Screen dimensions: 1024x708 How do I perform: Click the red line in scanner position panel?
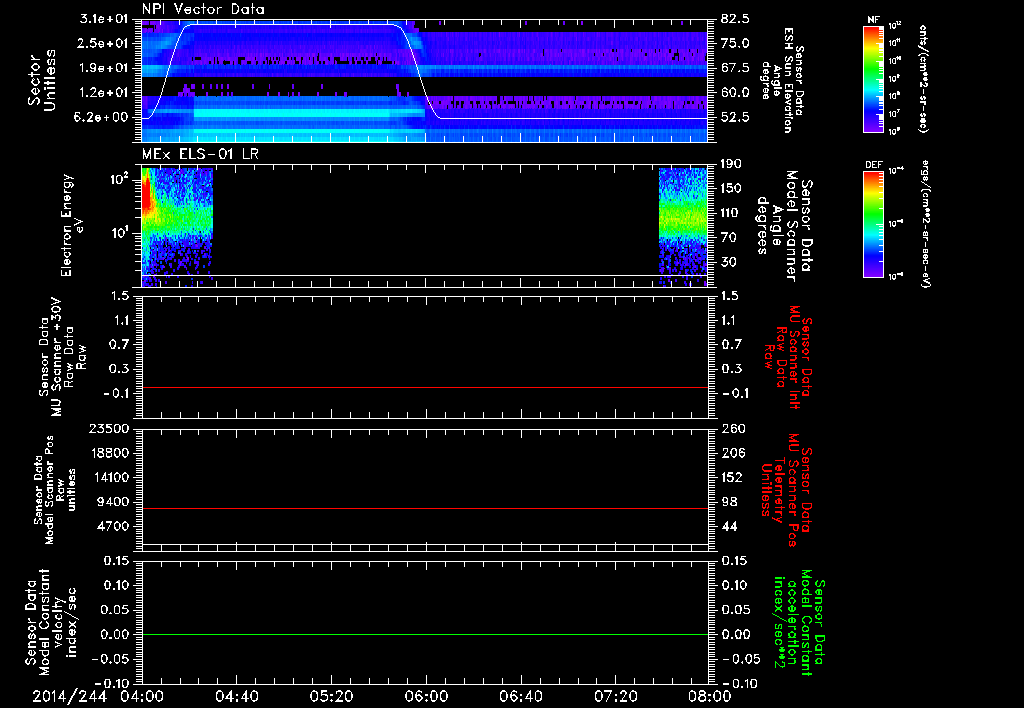(x=425, y=508)
